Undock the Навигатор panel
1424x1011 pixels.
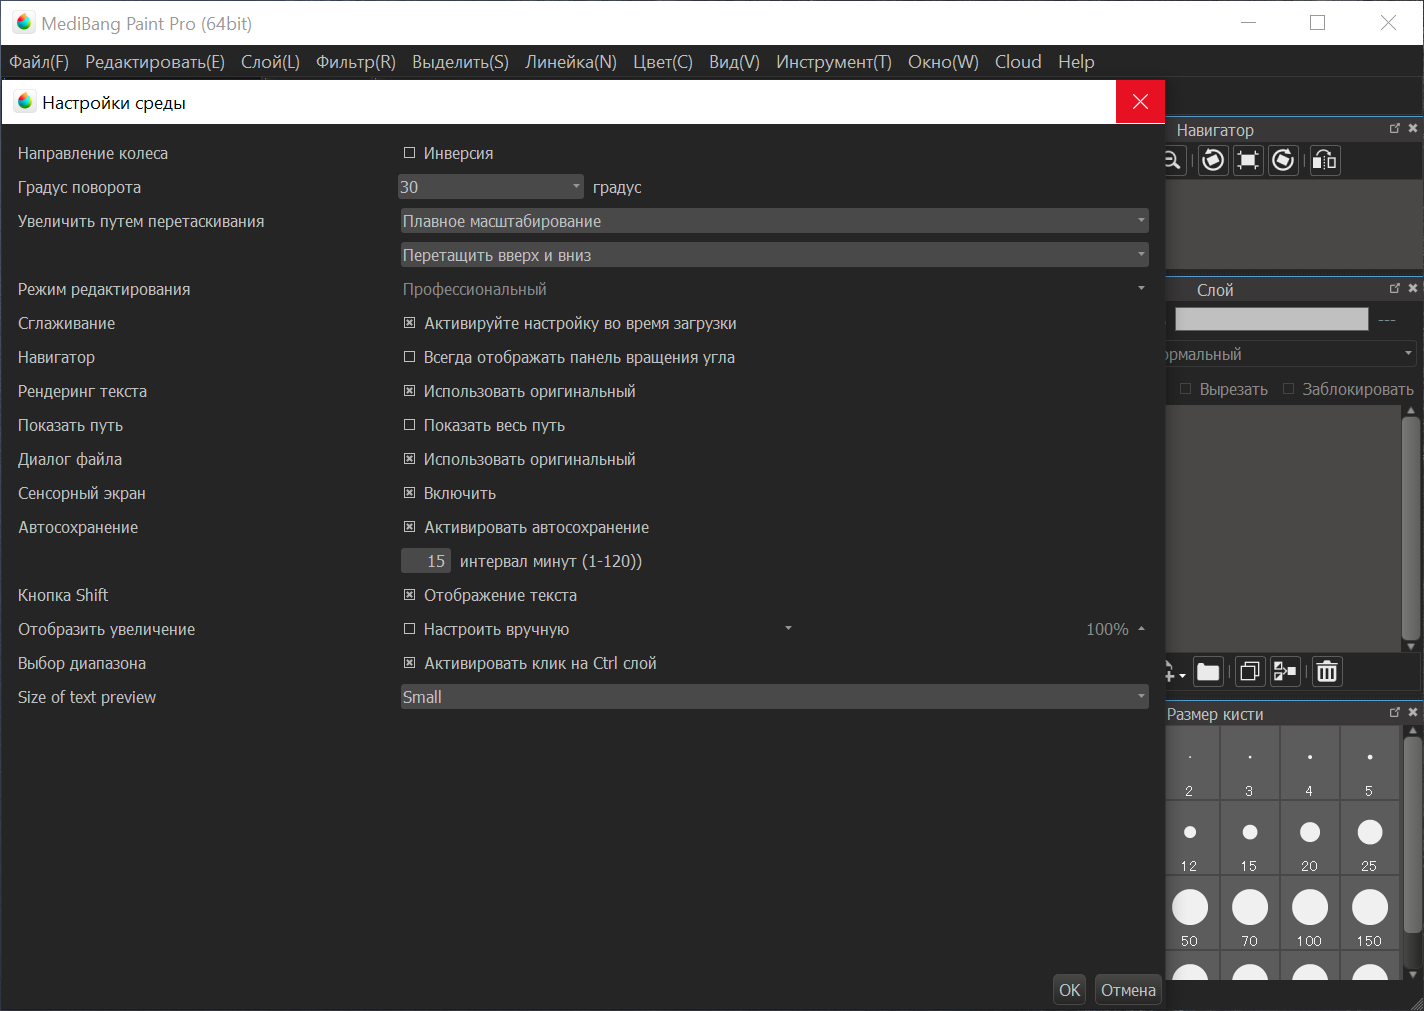click(1395, 128)
